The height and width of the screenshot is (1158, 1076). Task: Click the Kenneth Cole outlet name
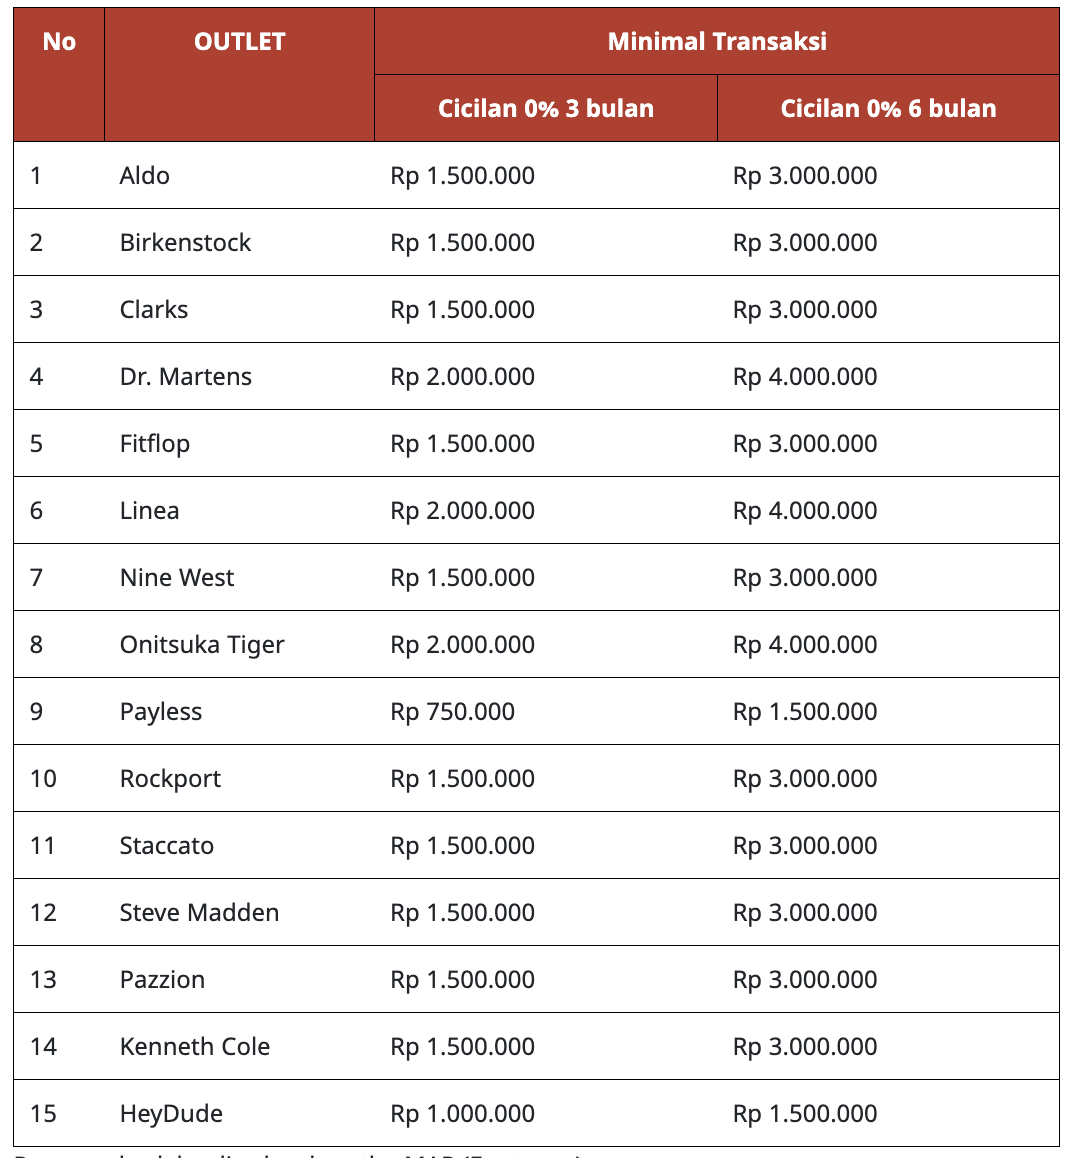195,1047
